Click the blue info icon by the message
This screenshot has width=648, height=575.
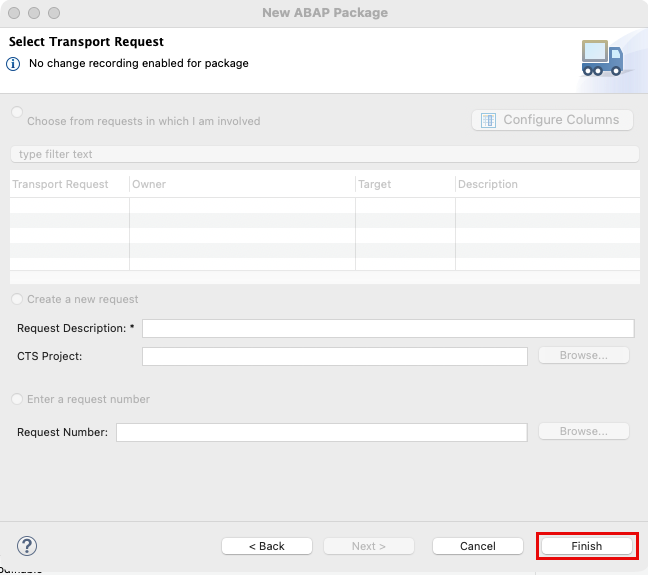(13, 64)
